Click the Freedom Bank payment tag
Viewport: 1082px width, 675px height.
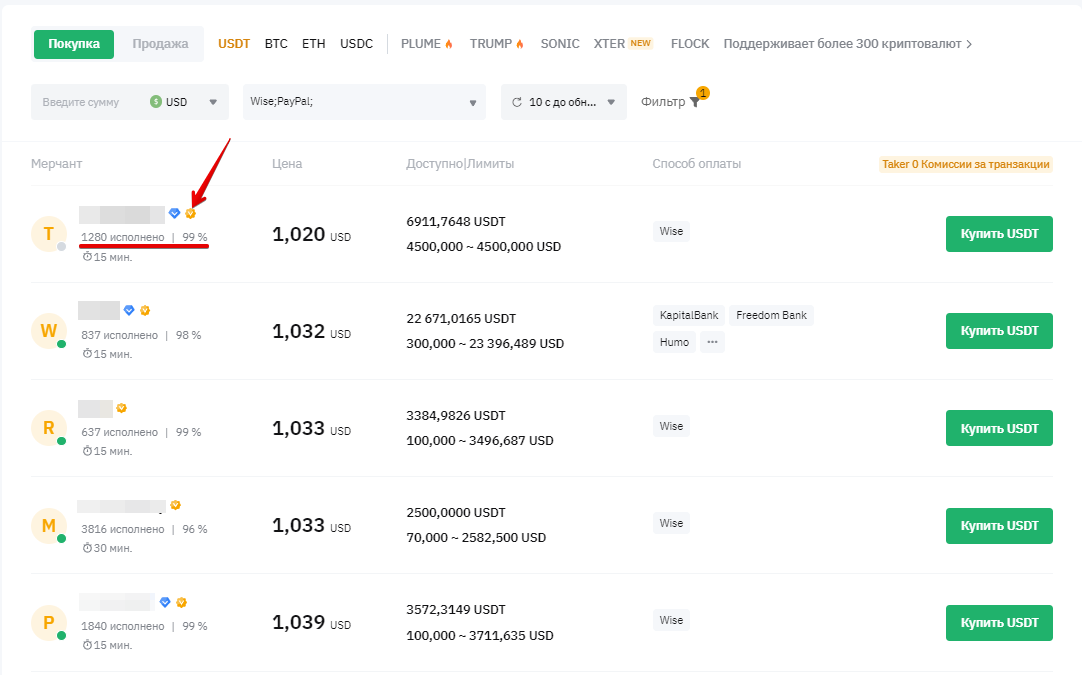(771, 315)
